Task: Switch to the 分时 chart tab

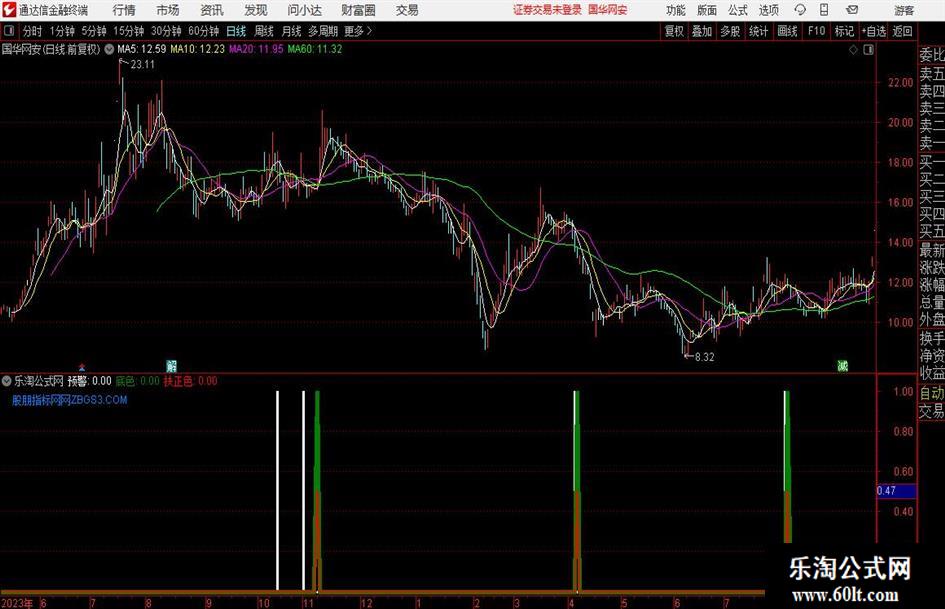Action: (x=33, y=31)
